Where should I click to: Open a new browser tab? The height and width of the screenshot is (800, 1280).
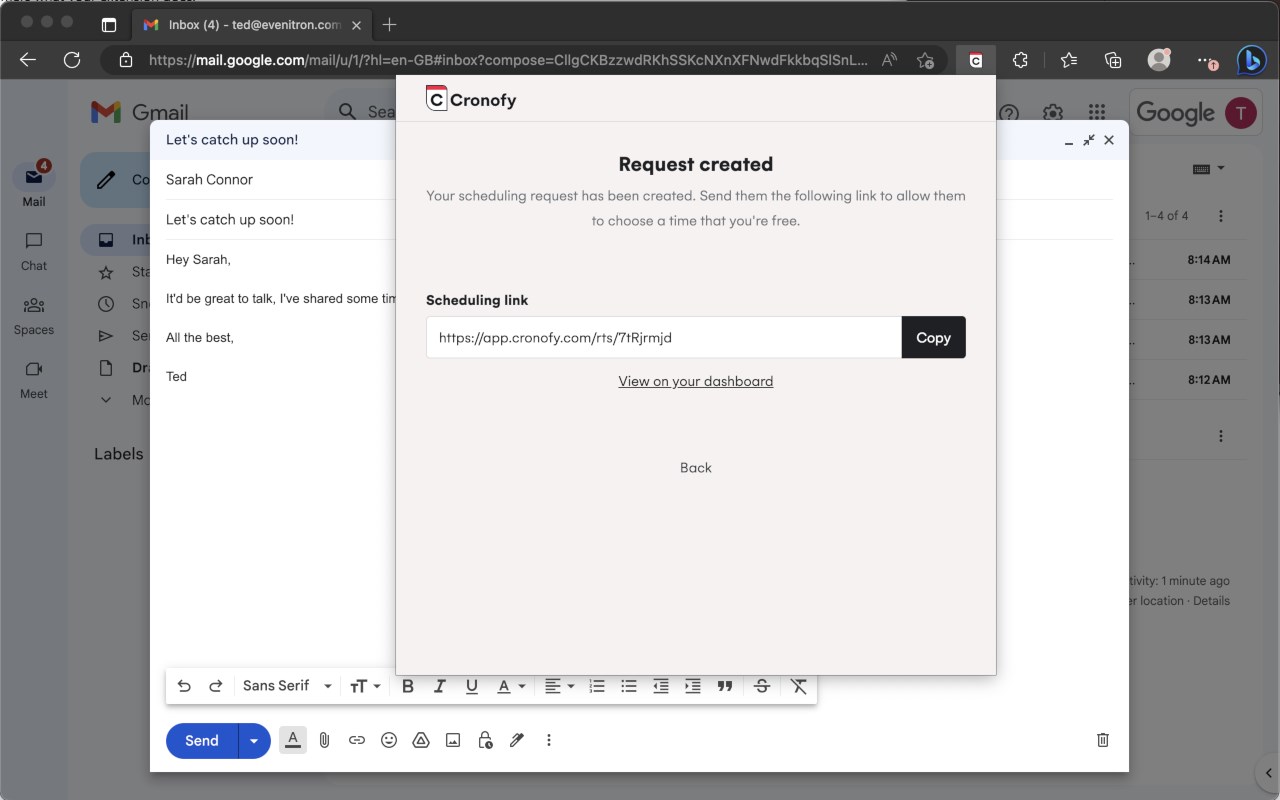click(390, 24)
